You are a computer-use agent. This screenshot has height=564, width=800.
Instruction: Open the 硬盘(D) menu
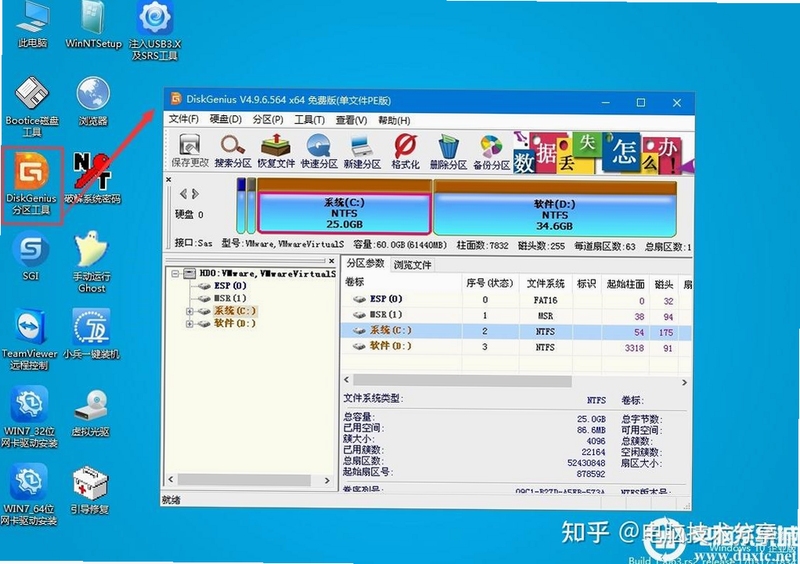225,119
